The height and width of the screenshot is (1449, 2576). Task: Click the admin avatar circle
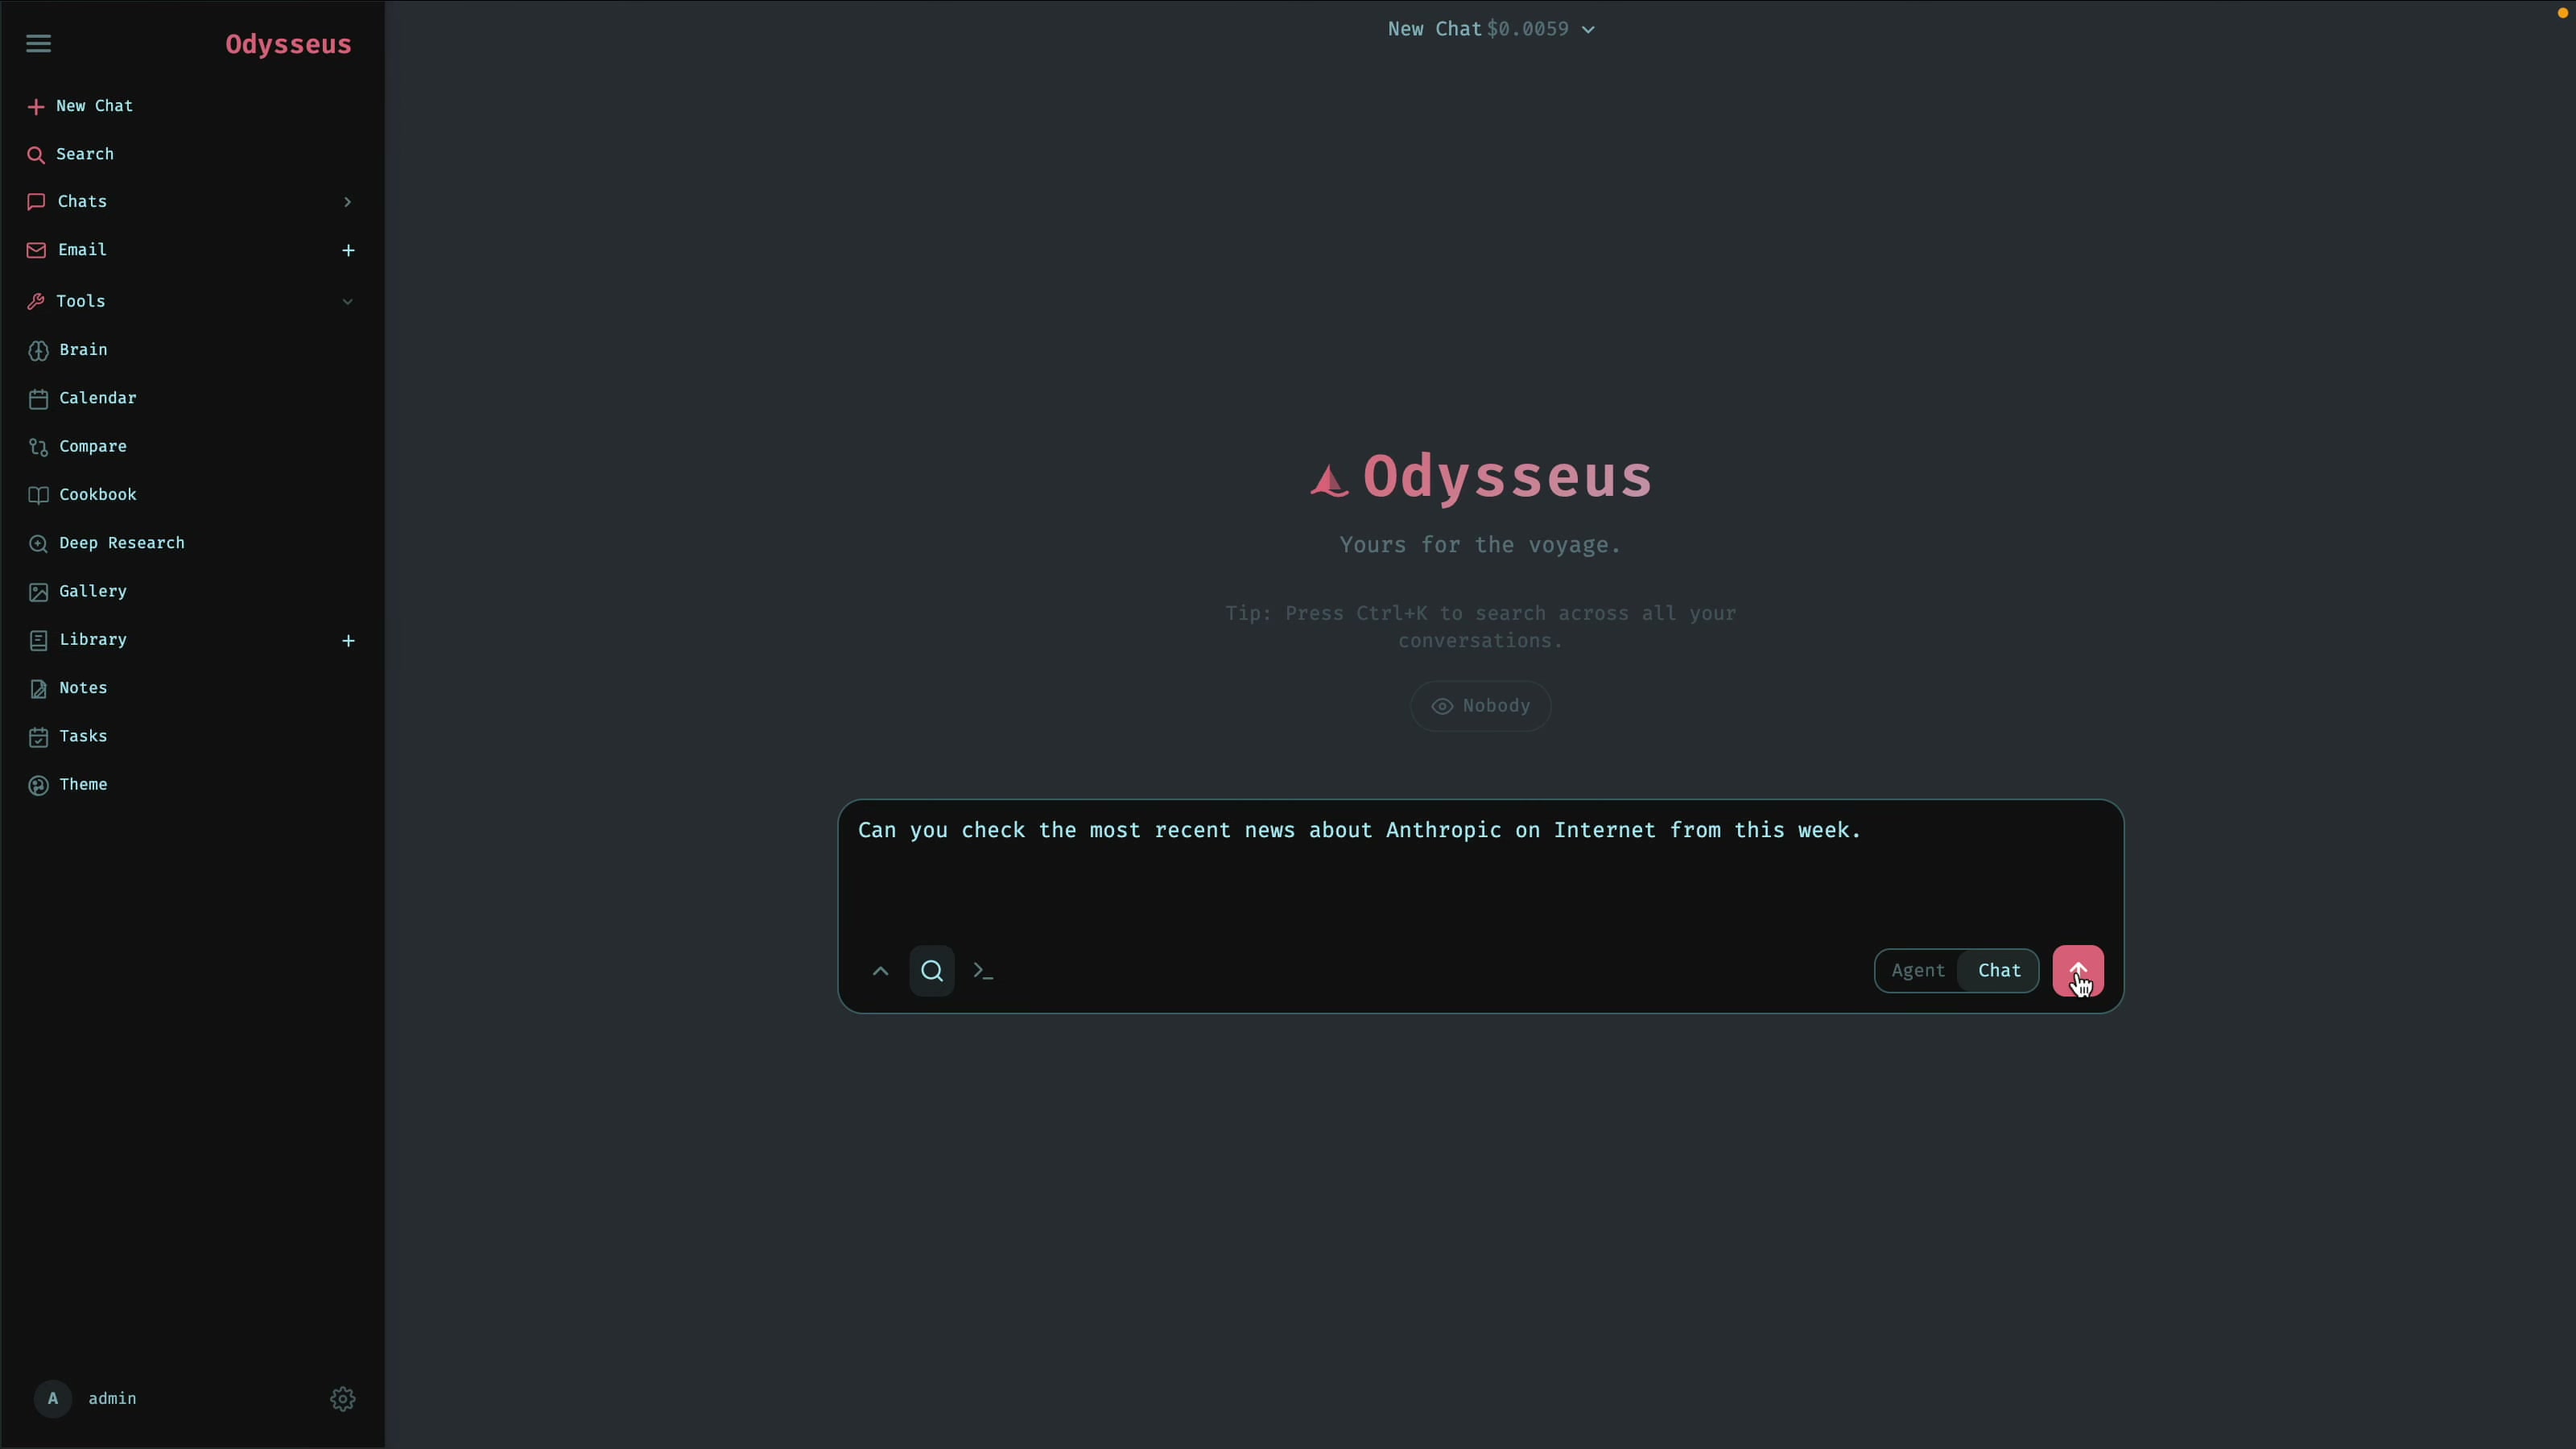[53, 1398]
